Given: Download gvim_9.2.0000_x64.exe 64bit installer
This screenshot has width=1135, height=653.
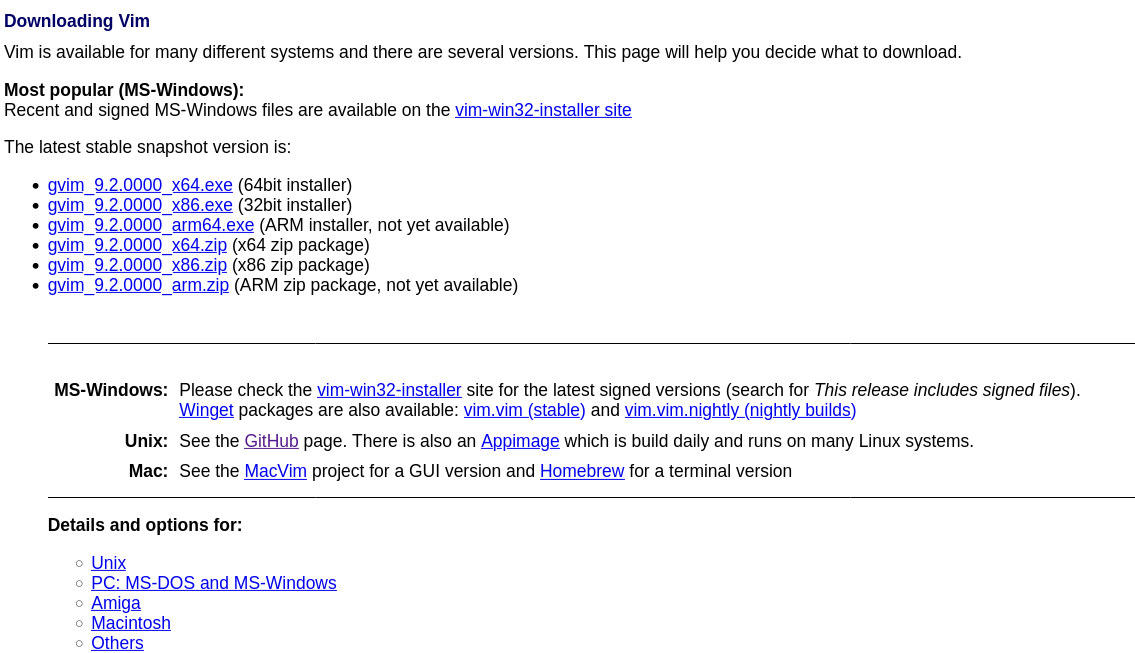Looking at the screenshot, I should [x=140, y=185].
